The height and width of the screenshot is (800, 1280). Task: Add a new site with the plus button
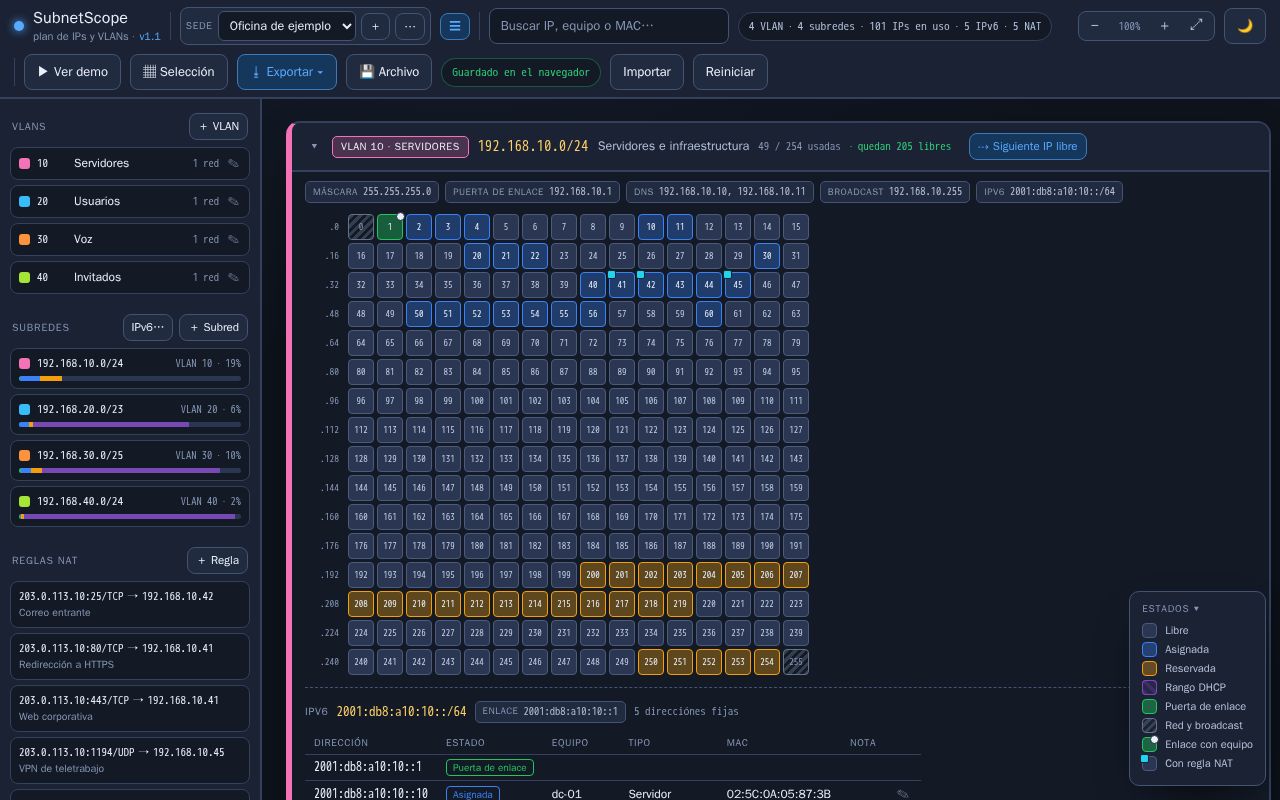(x=375, y=26)
